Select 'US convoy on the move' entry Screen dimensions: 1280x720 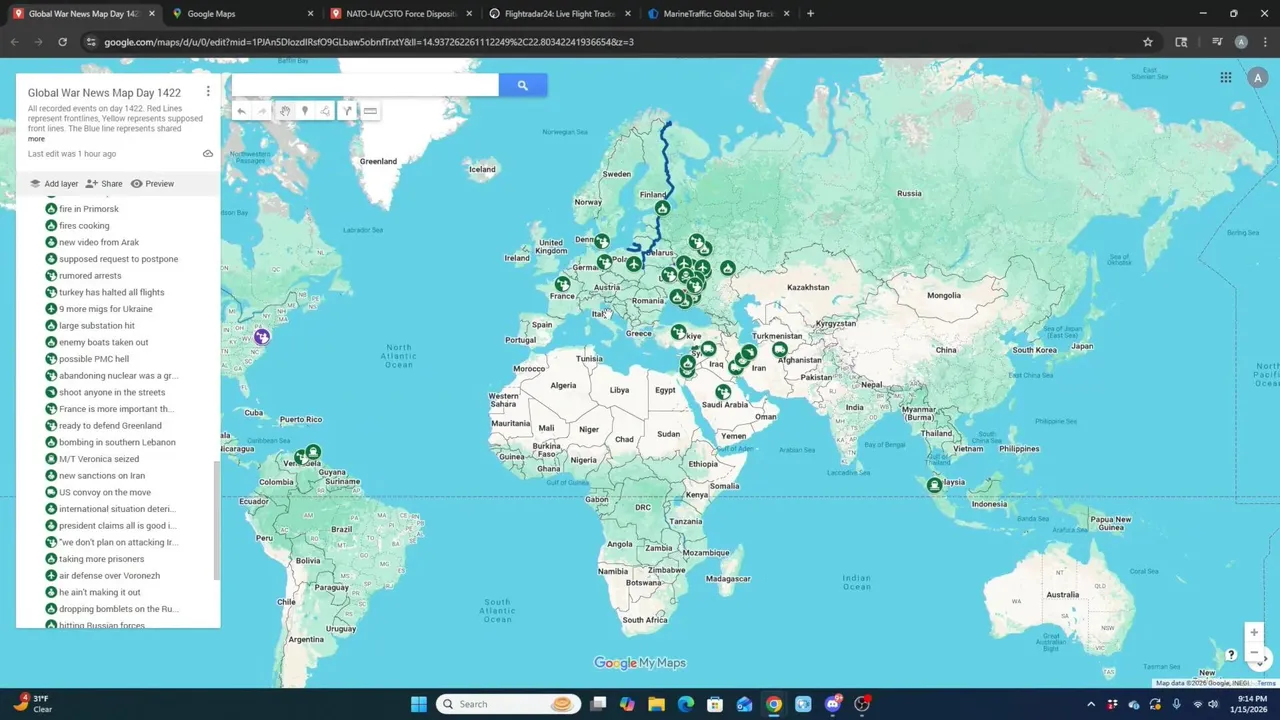point(104,492)
